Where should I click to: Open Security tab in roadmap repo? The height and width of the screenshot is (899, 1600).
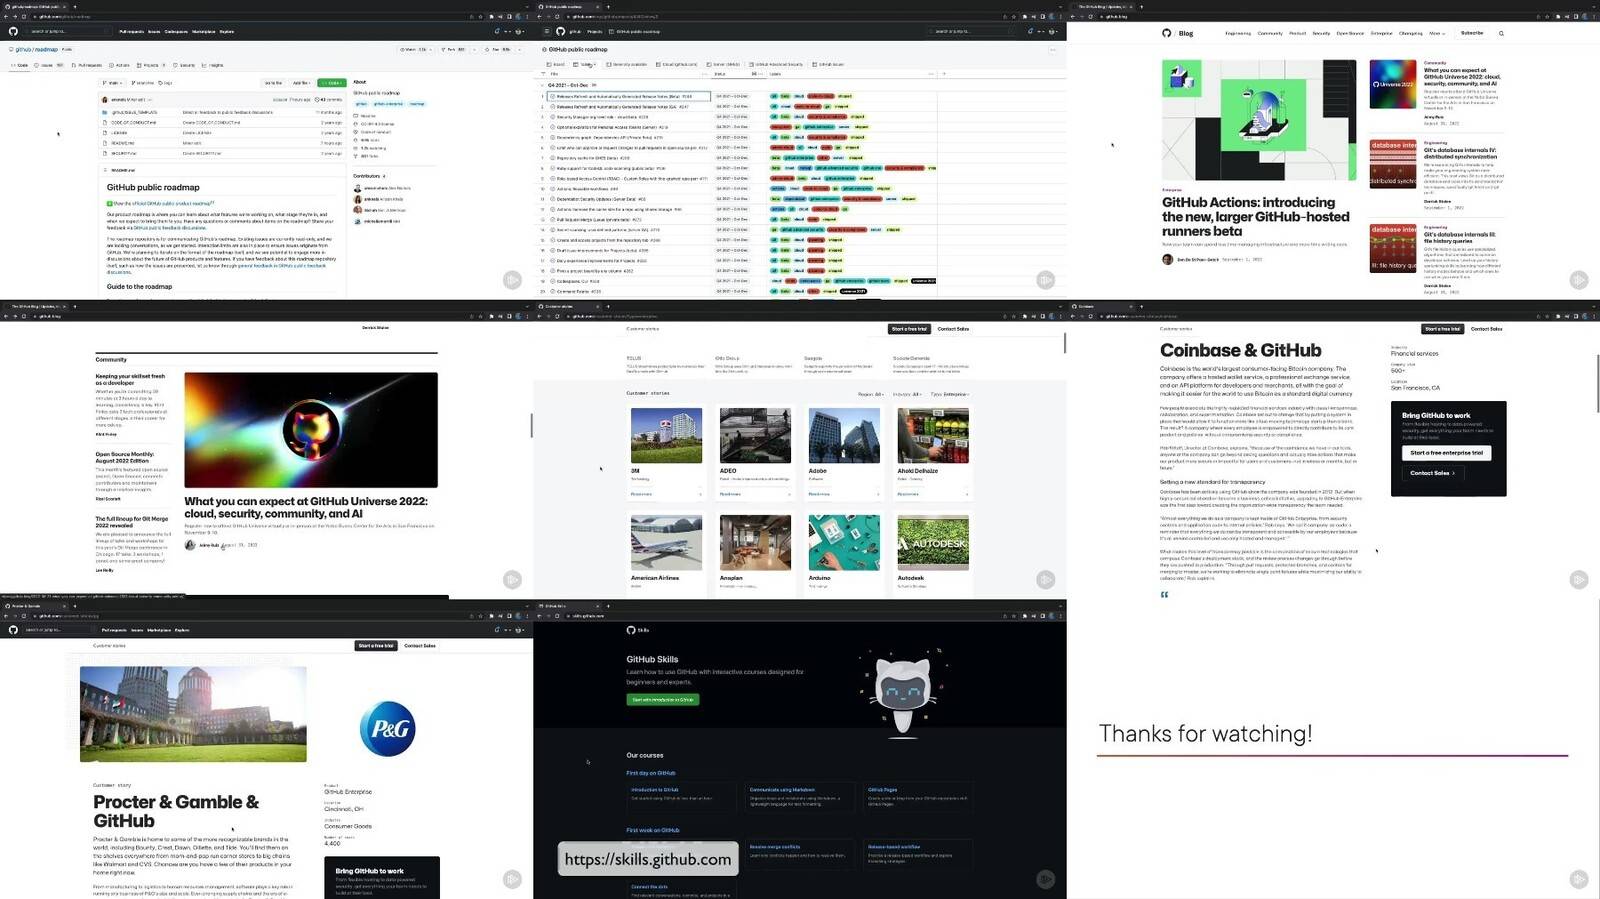[184, 65]
